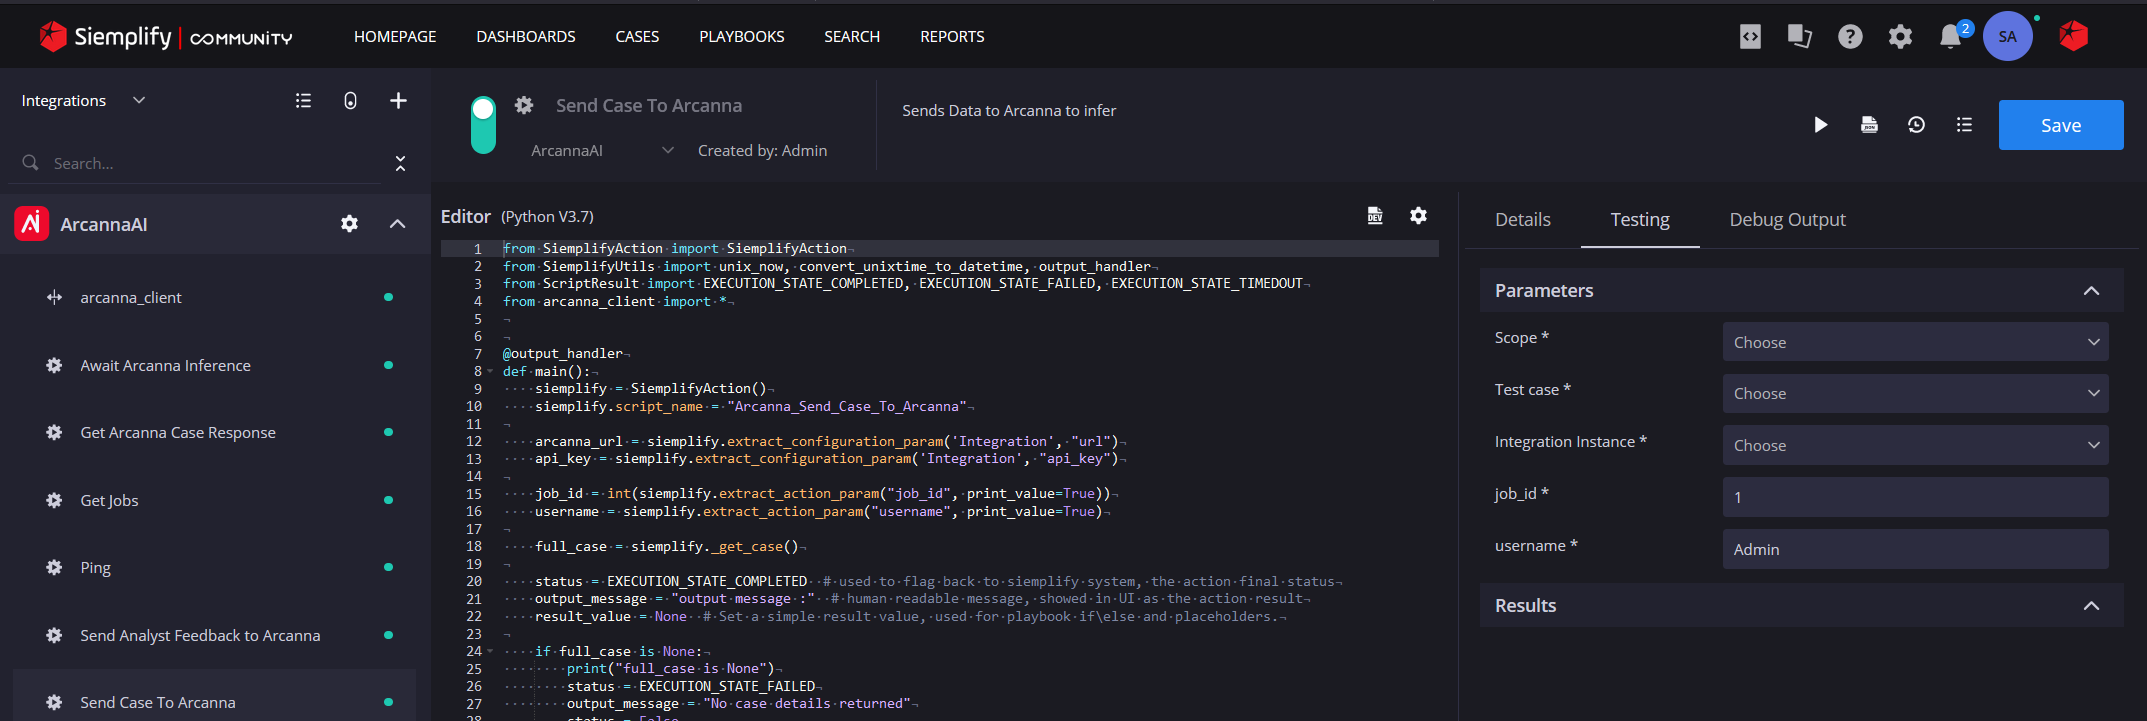Click the job_id input field
2147x721 pixels.
pyautogui.click(x=1915, y=497)
